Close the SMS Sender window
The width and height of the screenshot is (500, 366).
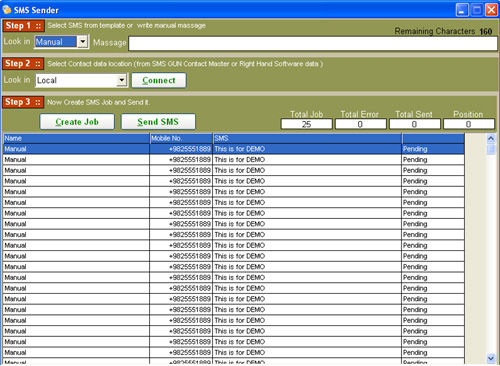491,10
